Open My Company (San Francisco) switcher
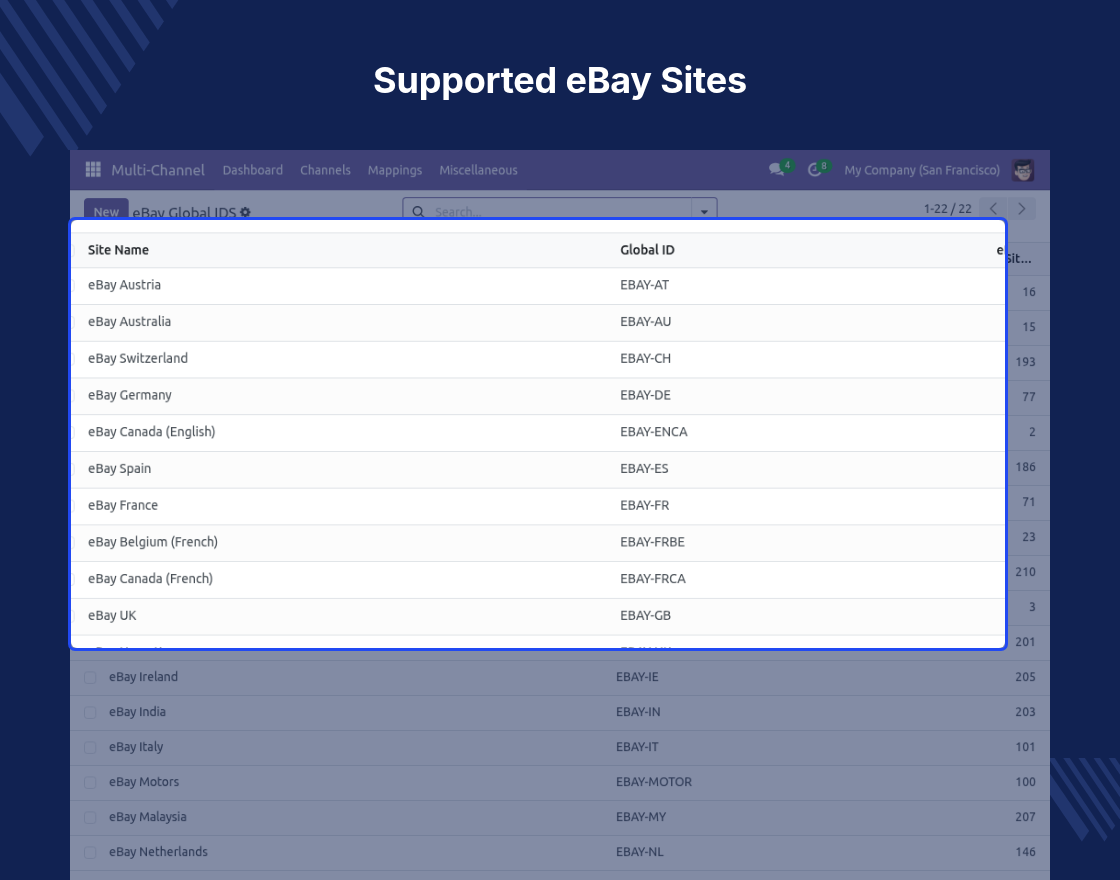 [x=921, y=170]
